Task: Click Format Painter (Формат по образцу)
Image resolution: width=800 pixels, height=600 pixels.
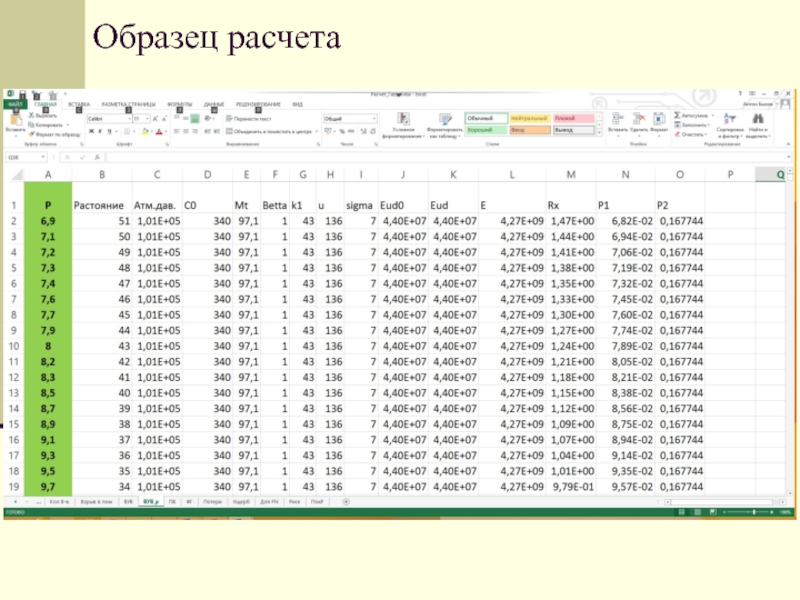Action: (x=55, y=134)
